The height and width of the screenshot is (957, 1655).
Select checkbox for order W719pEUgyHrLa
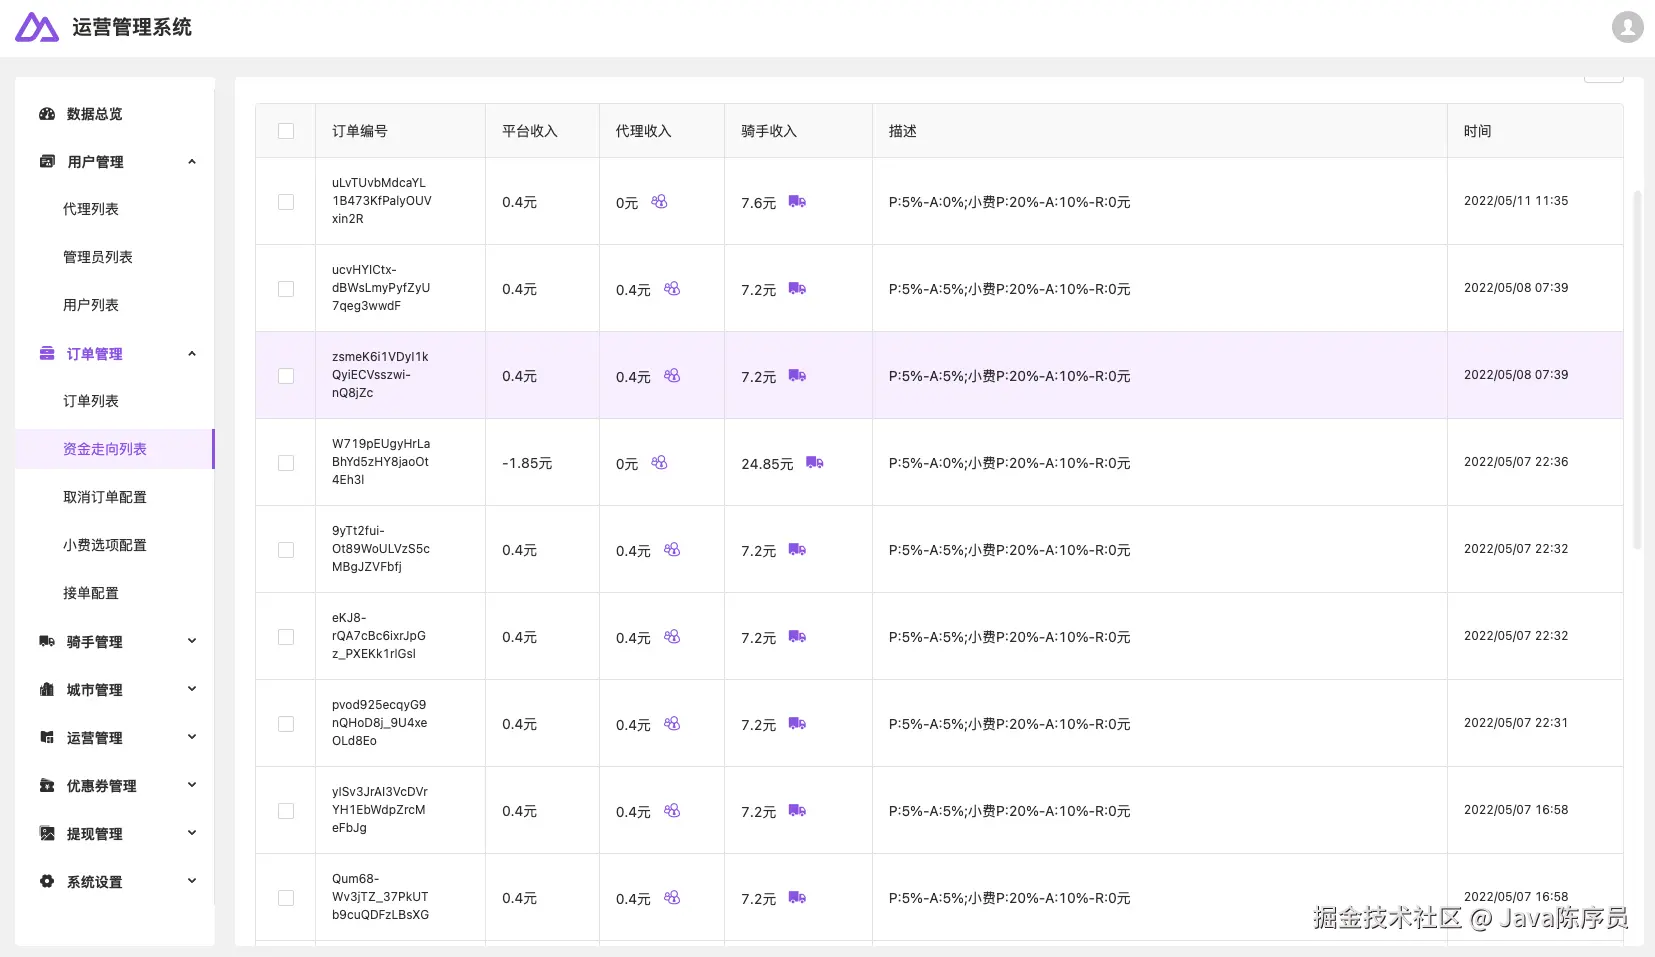click(x=286, y=463)
